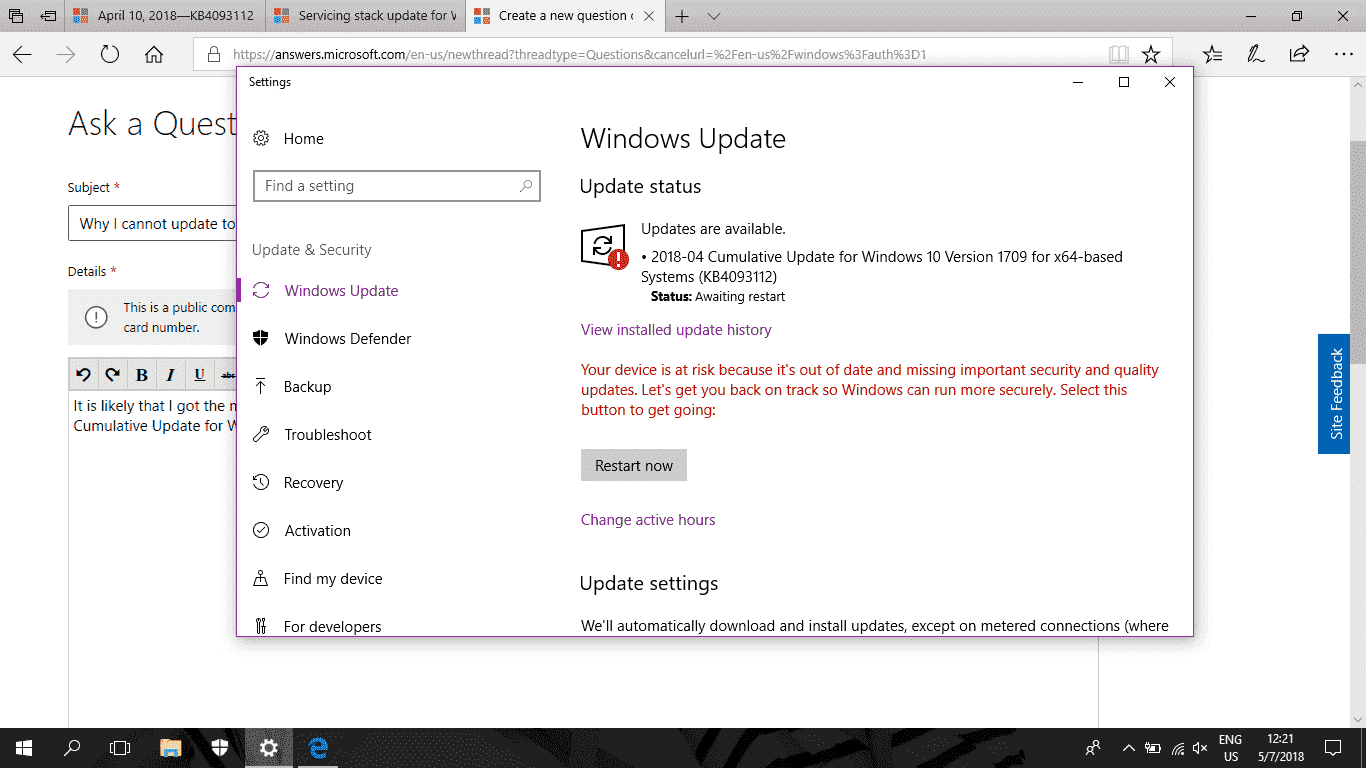Click the Edge icon on taskbar
The image size is (1366, 768).
(x=318, y=748)
